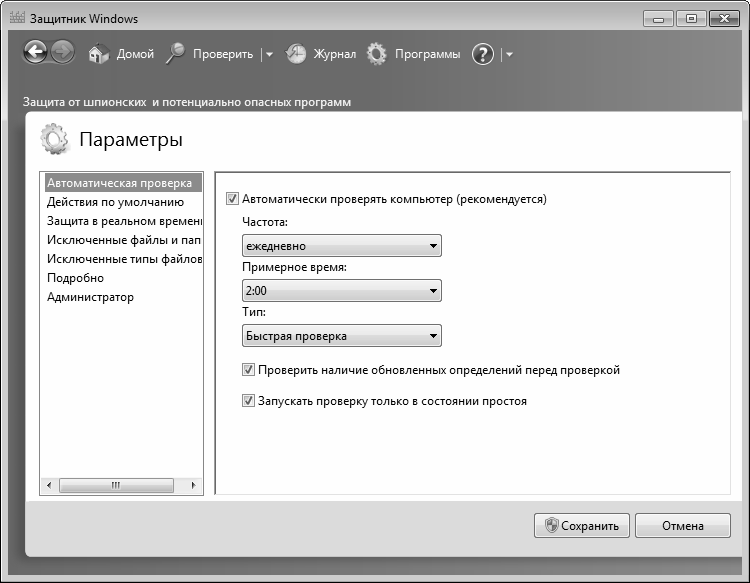The height and width of the screenshot is (583, 750).
Task: Click the Сохранить button
Action: 582,526
